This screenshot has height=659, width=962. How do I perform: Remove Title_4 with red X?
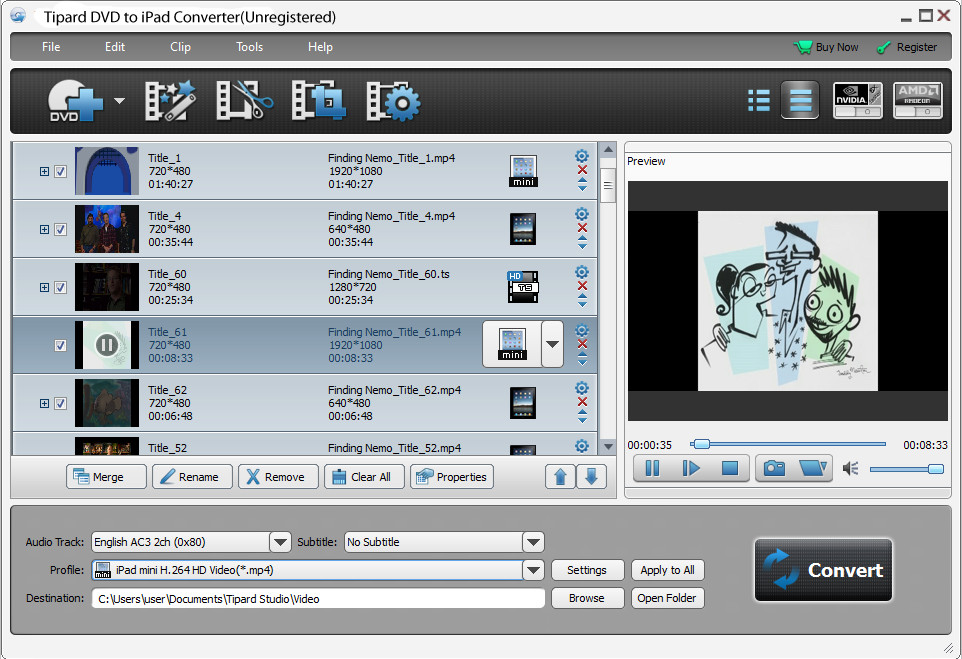(582, 228)
